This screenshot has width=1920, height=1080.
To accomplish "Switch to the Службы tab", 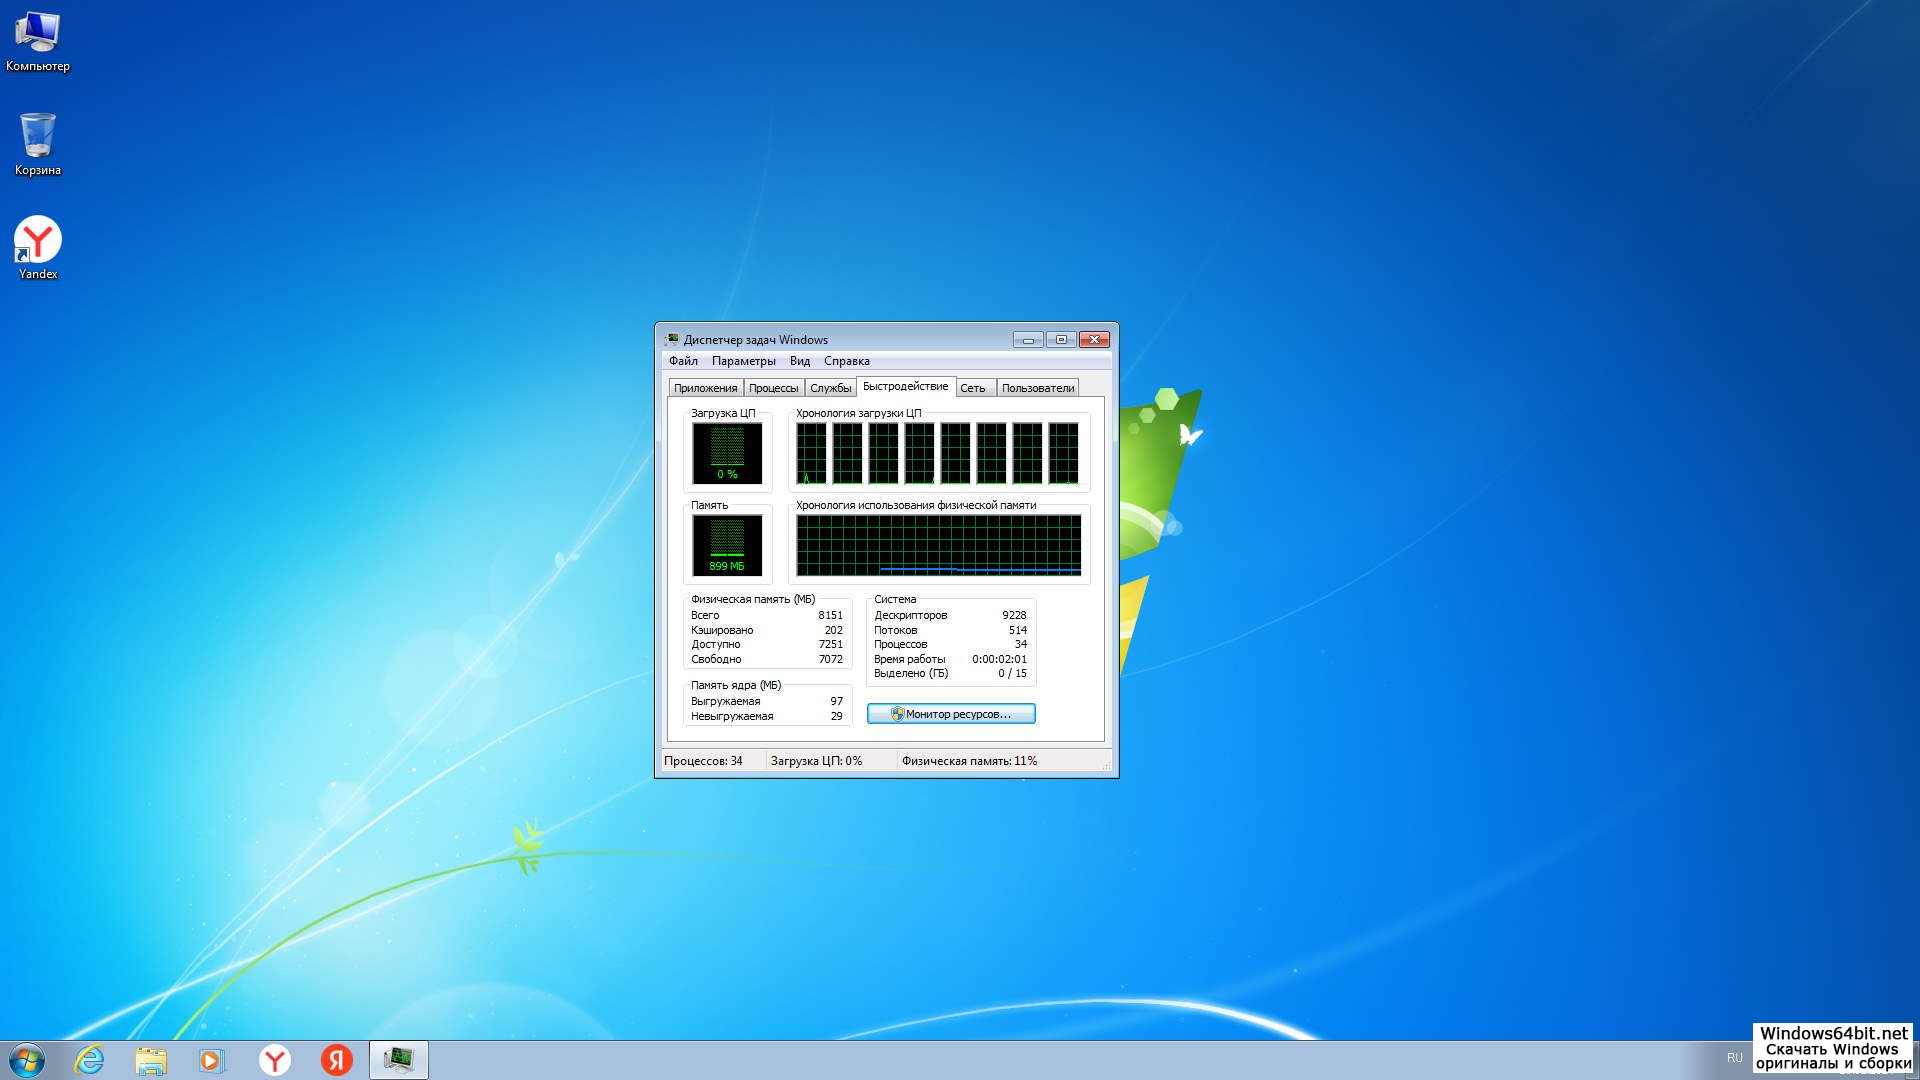I will click(830, 388).
